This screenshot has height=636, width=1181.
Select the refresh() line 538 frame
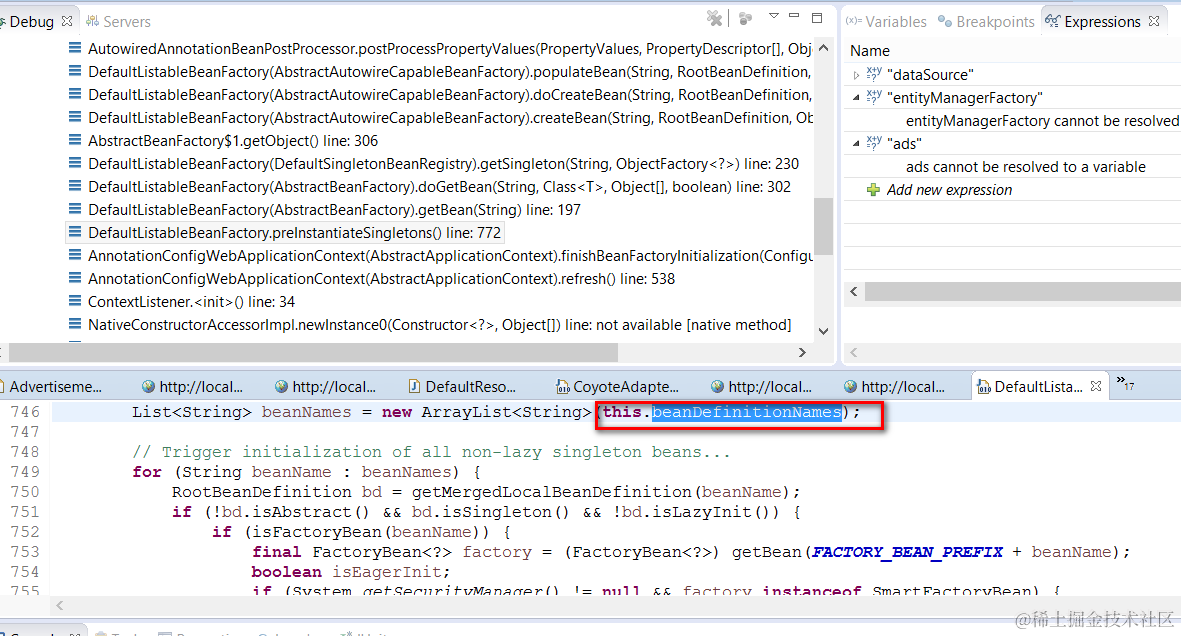(381, 279)
